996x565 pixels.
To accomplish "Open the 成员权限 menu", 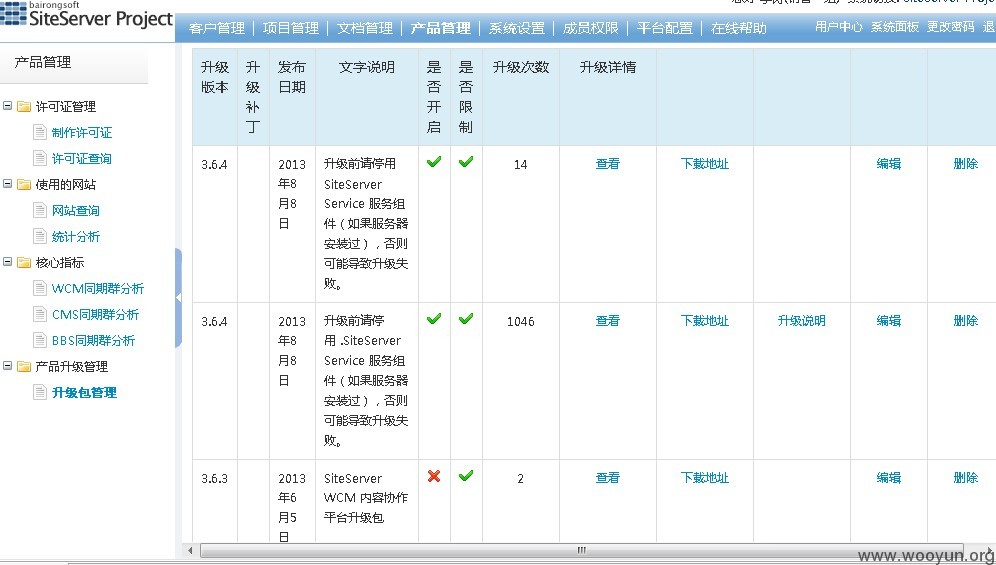I will click(x=591, y=28).
